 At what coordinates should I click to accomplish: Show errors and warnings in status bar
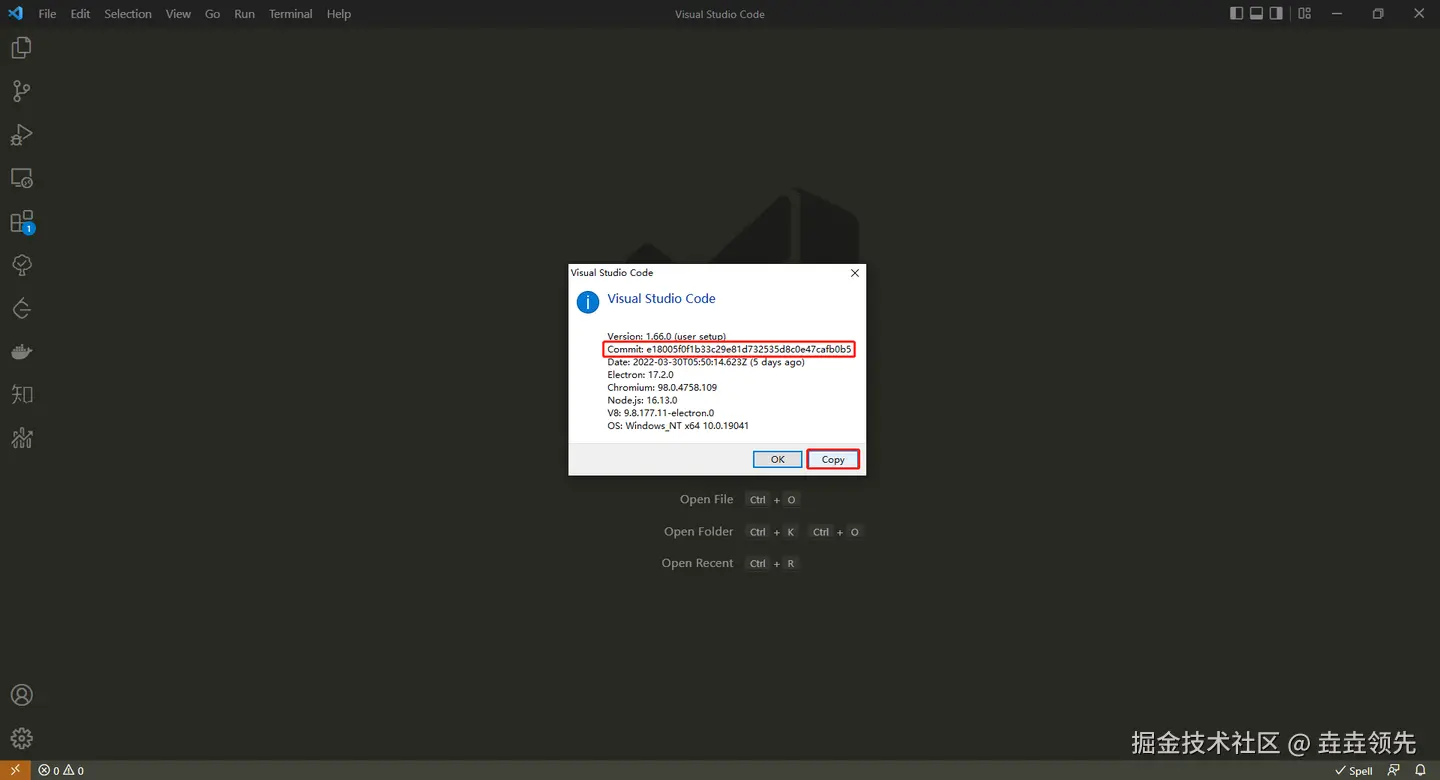point(61,770)
